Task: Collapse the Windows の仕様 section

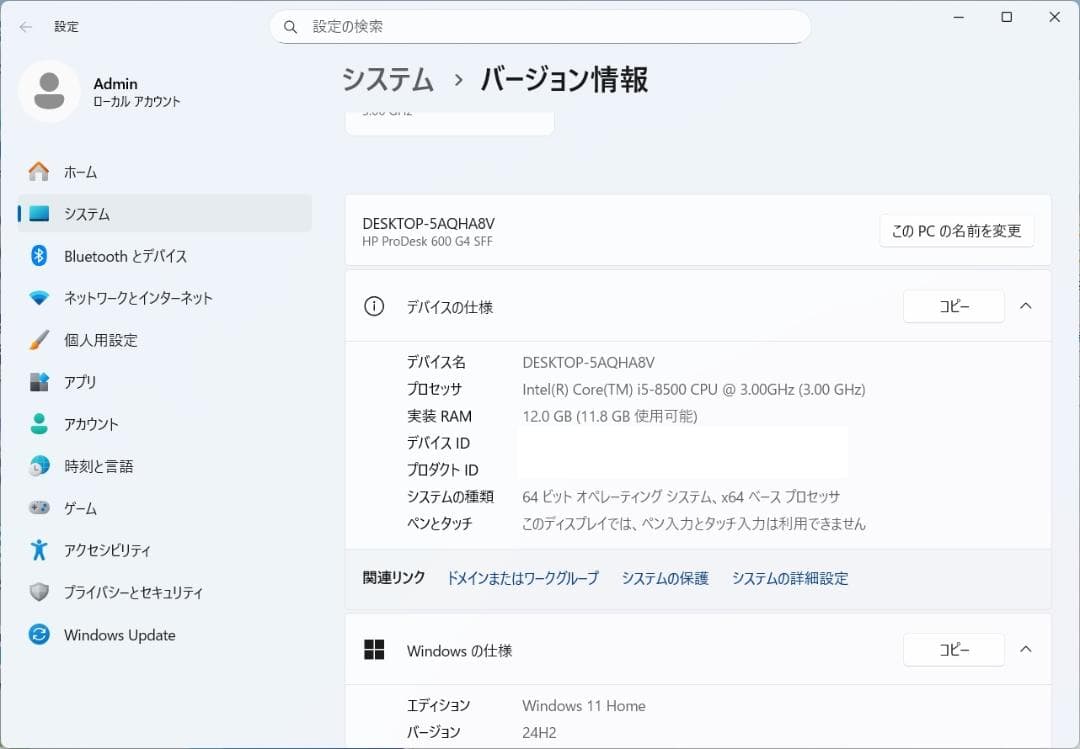Action: pyautogui.click(x=1025, y=649)
